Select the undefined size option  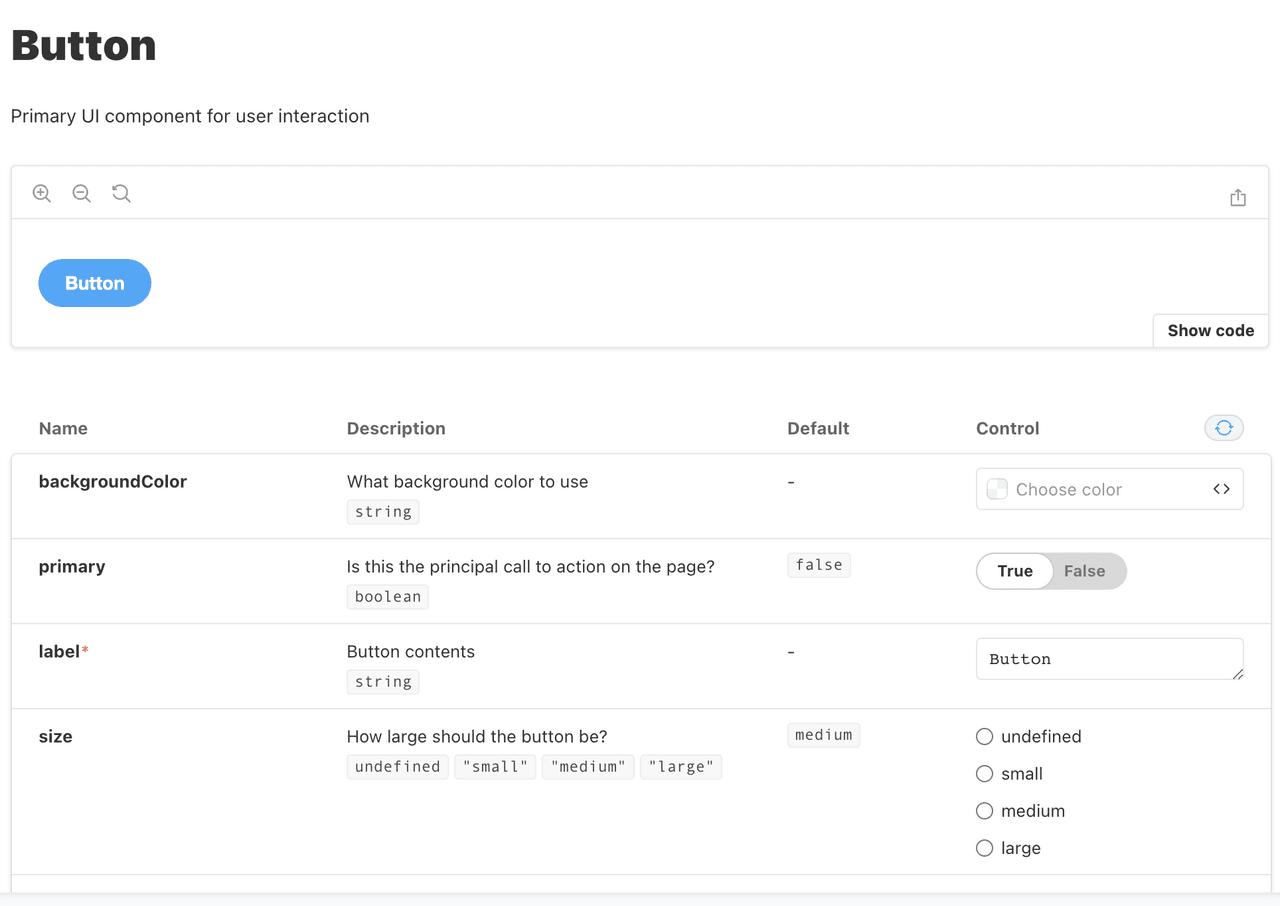pyautogui.click(x=985, y=737)
